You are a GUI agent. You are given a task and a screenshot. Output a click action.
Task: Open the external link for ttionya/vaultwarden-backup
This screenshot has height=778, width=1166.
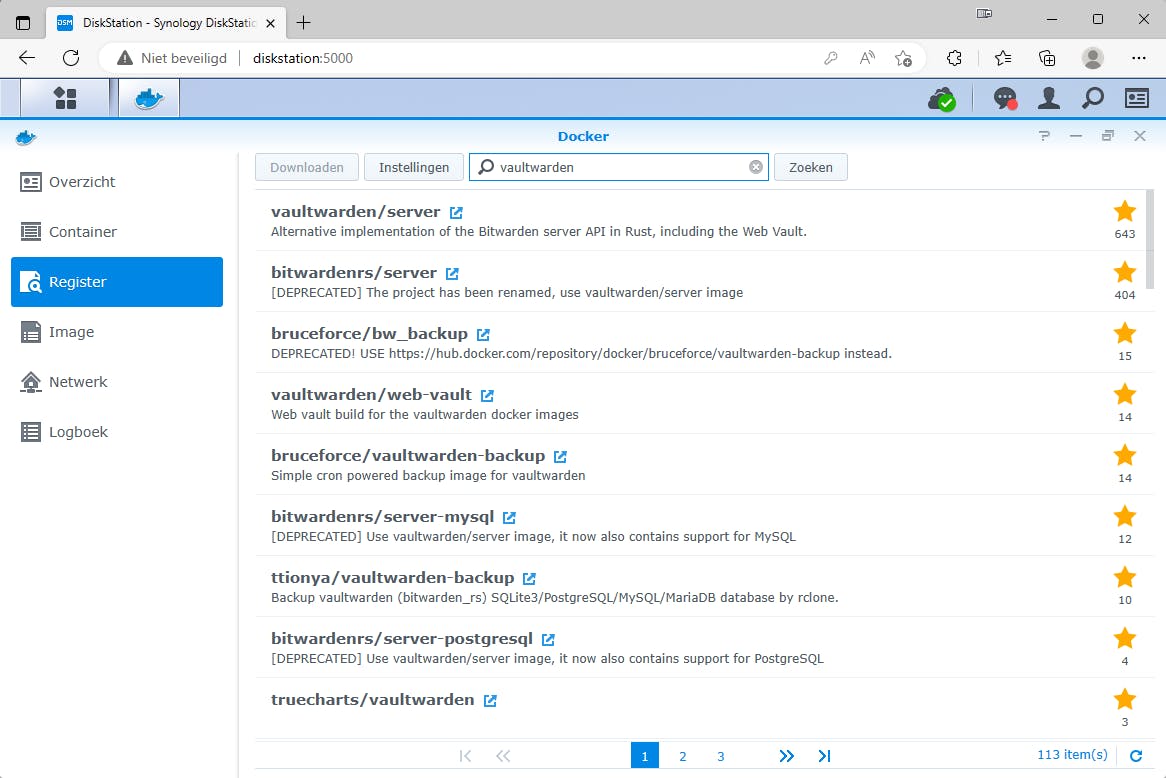529,579
